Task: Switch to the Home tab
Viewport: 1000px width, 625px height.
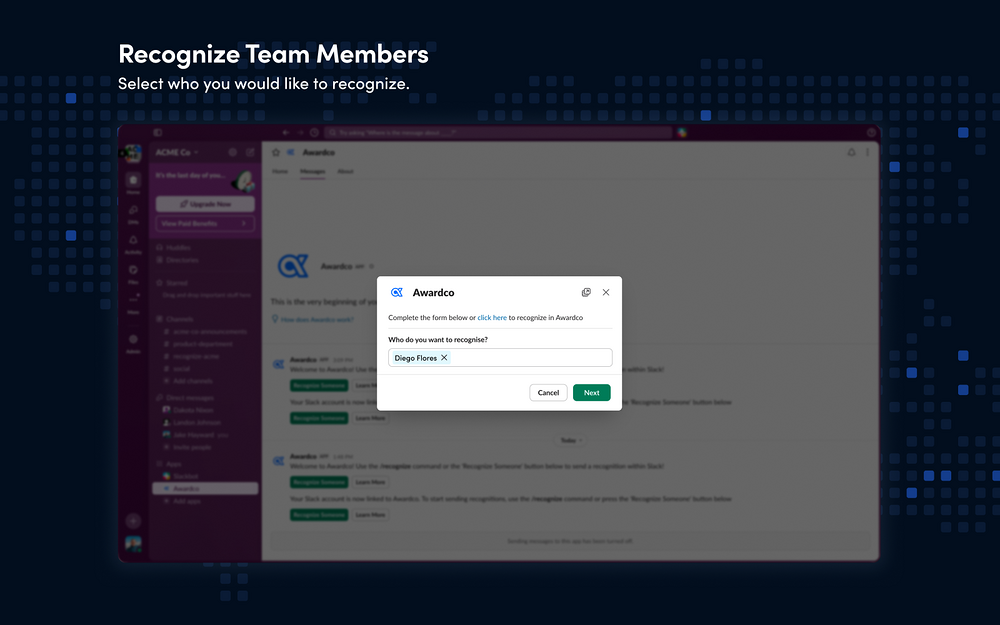Action: pyautogui.click(x=280, y=172)
